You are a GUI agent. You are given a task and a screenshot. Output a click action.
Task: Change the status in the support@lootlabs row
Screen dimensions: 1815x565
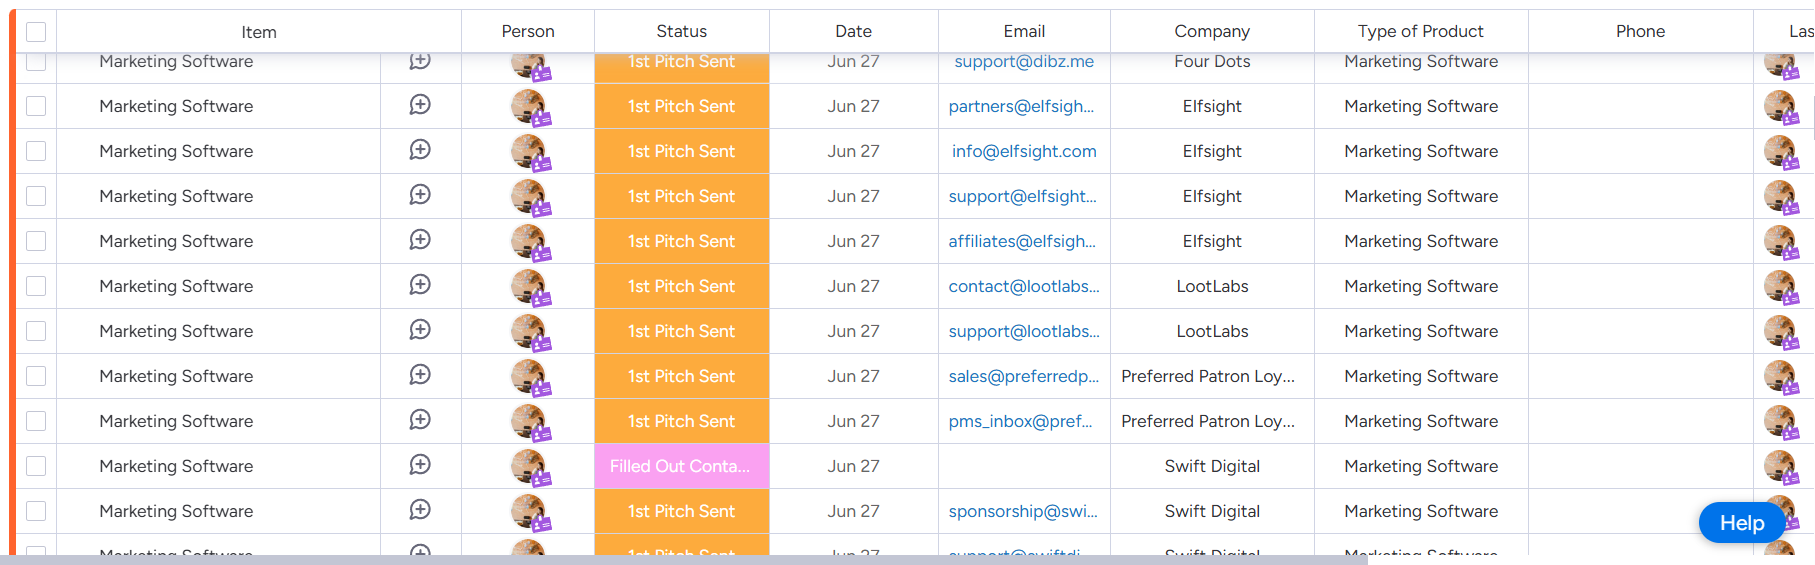681,331
